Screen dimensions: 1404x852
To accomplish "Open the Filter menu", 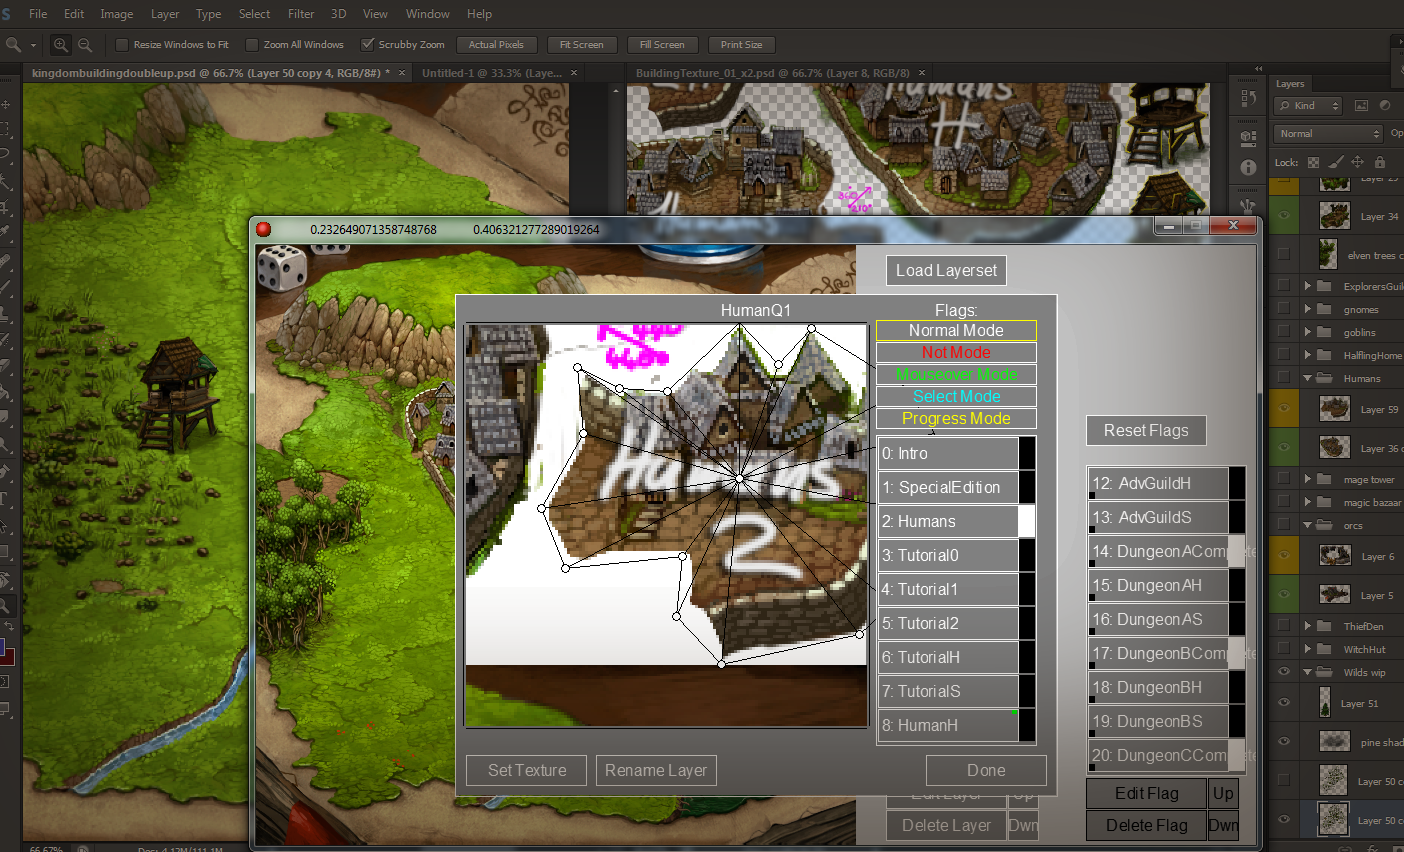I will point(300,14).
